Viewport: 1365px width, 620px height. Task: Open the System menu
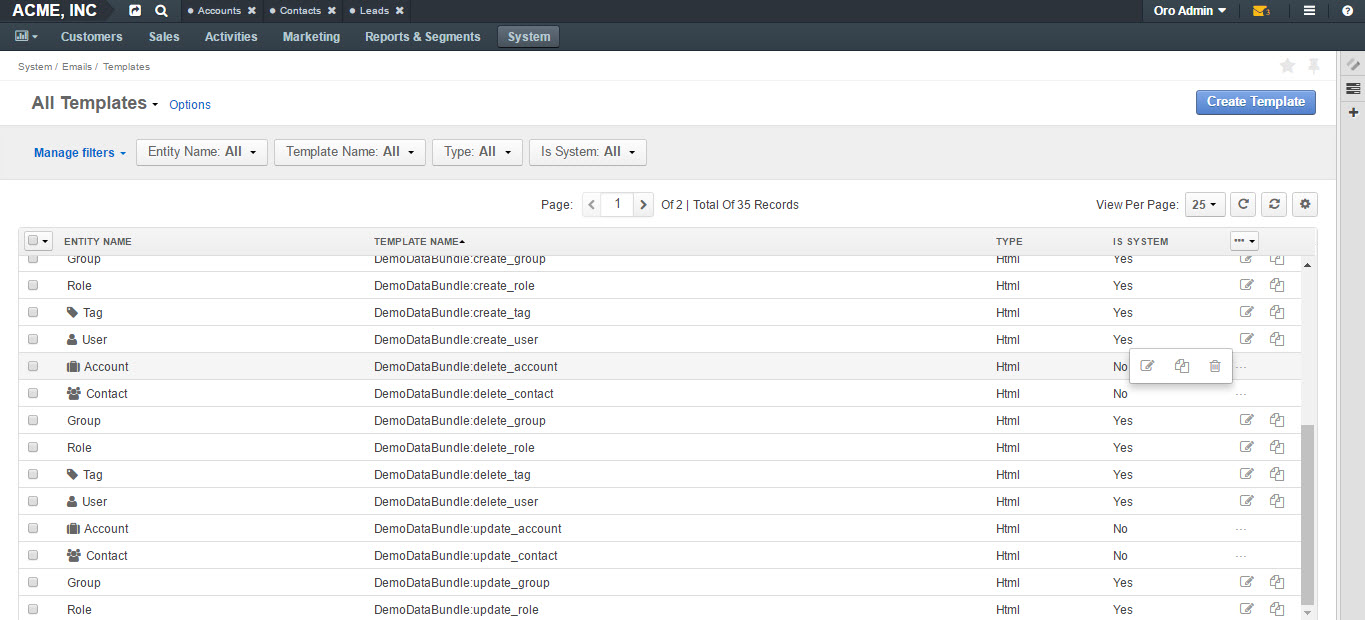tap(529, 37)
